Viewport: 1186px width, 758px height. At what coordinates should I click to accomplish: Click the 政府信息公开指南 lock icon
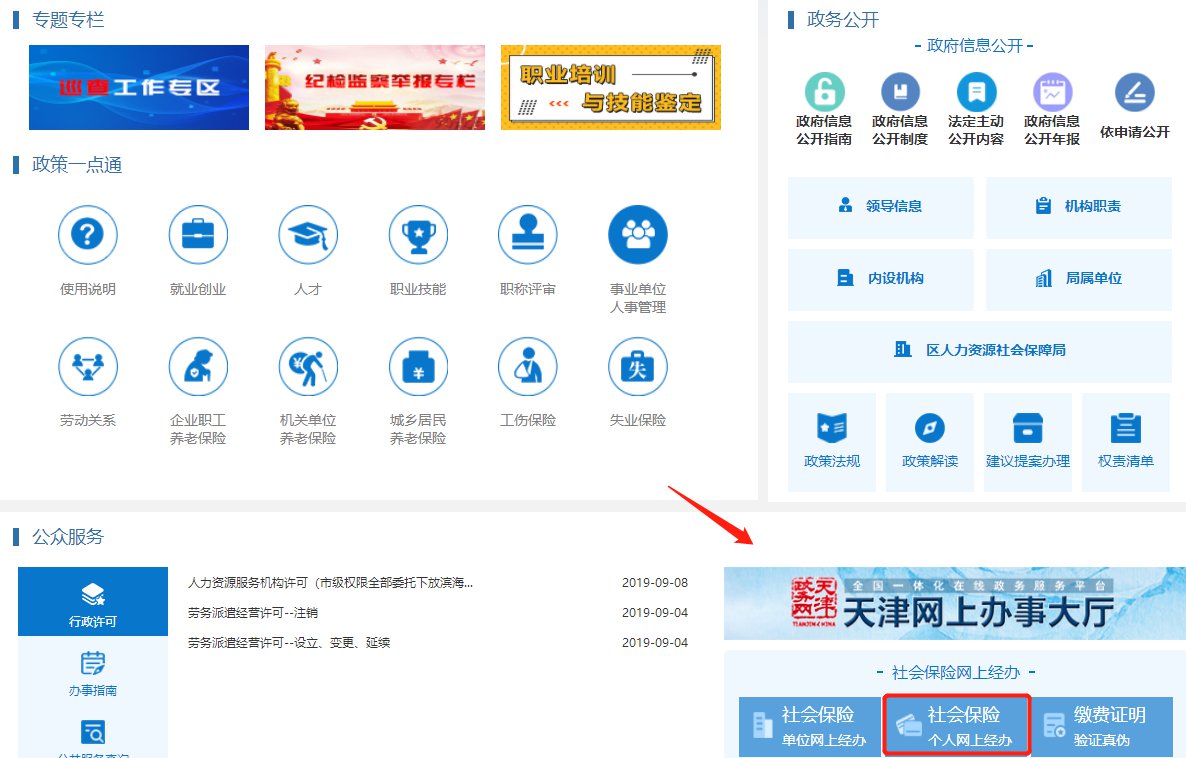pyautogui.click(x=824, y=93)
